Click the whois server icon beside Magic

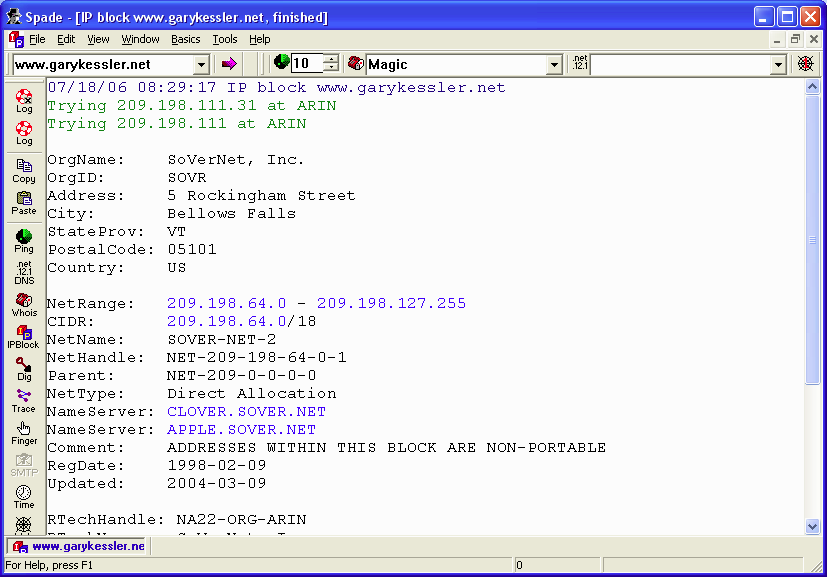pyautogui.click(x=356, y=63)
